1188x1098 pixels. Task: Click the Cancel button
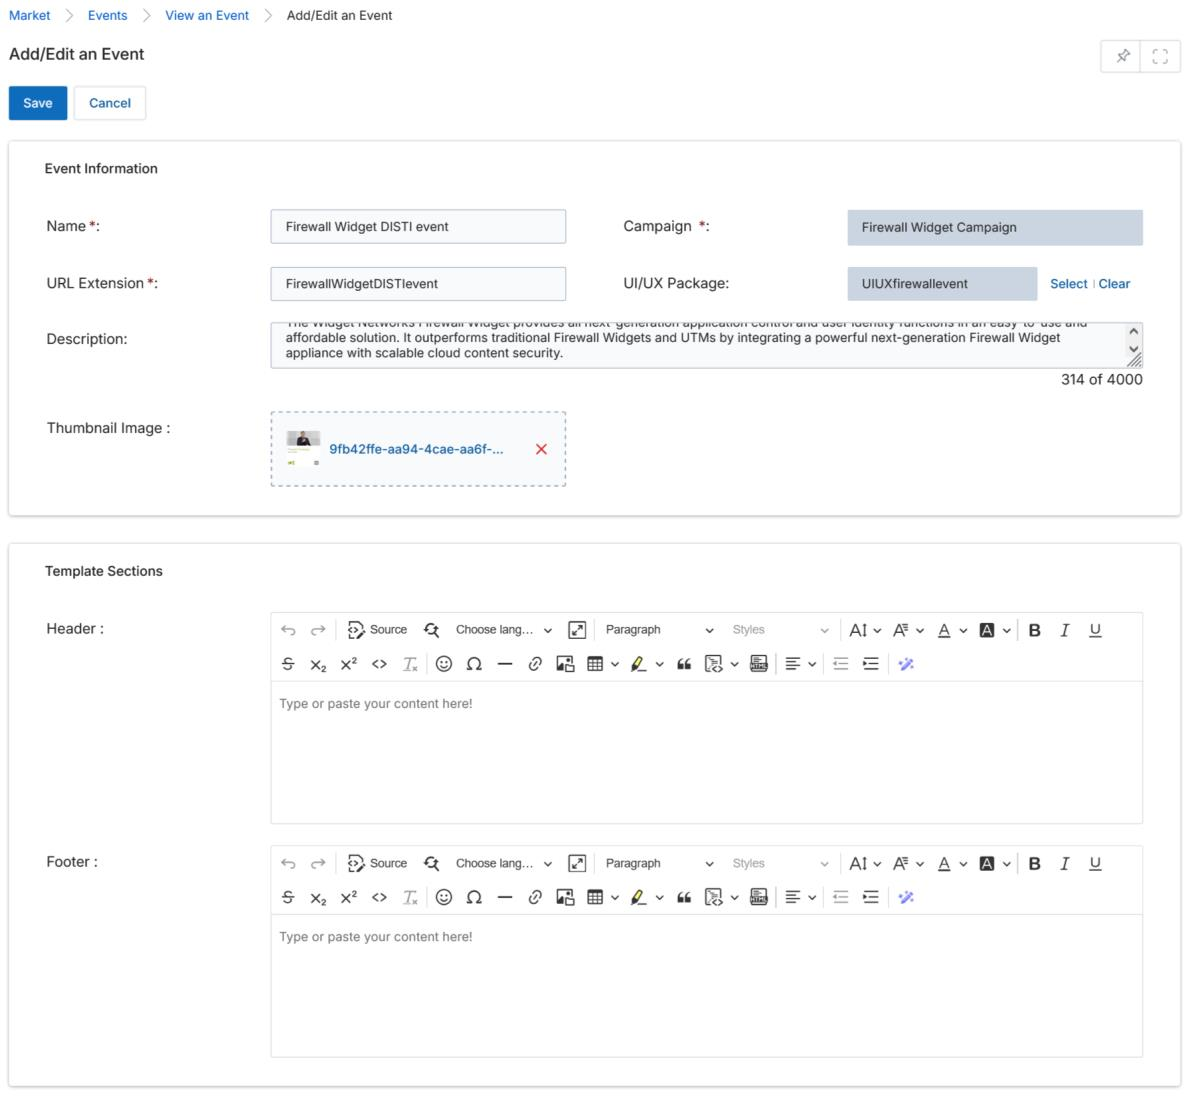tap(110, 103)
